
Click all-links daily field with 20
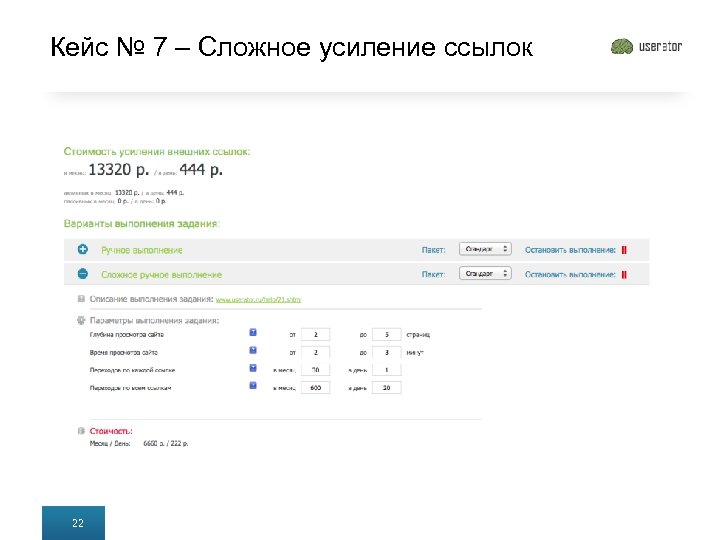387,388
